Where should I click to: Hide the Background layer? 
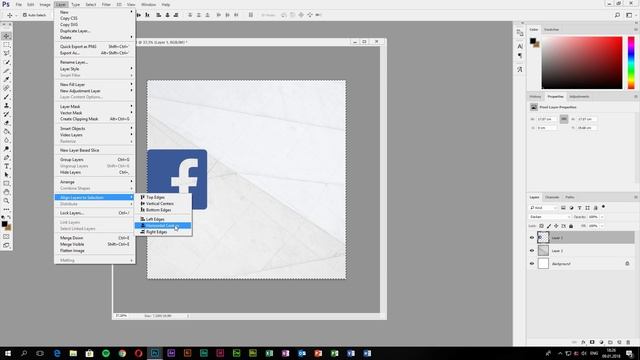coord(532,264)
